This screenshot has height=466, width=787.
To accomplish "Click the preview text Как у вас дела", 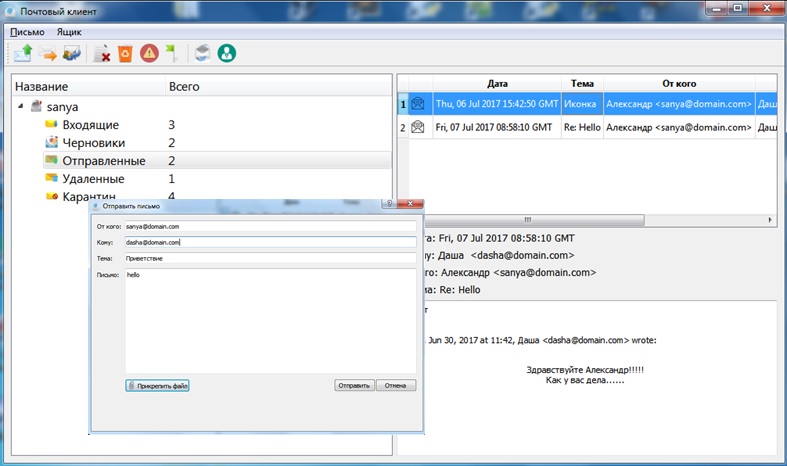I will click(x=585, y=380).
